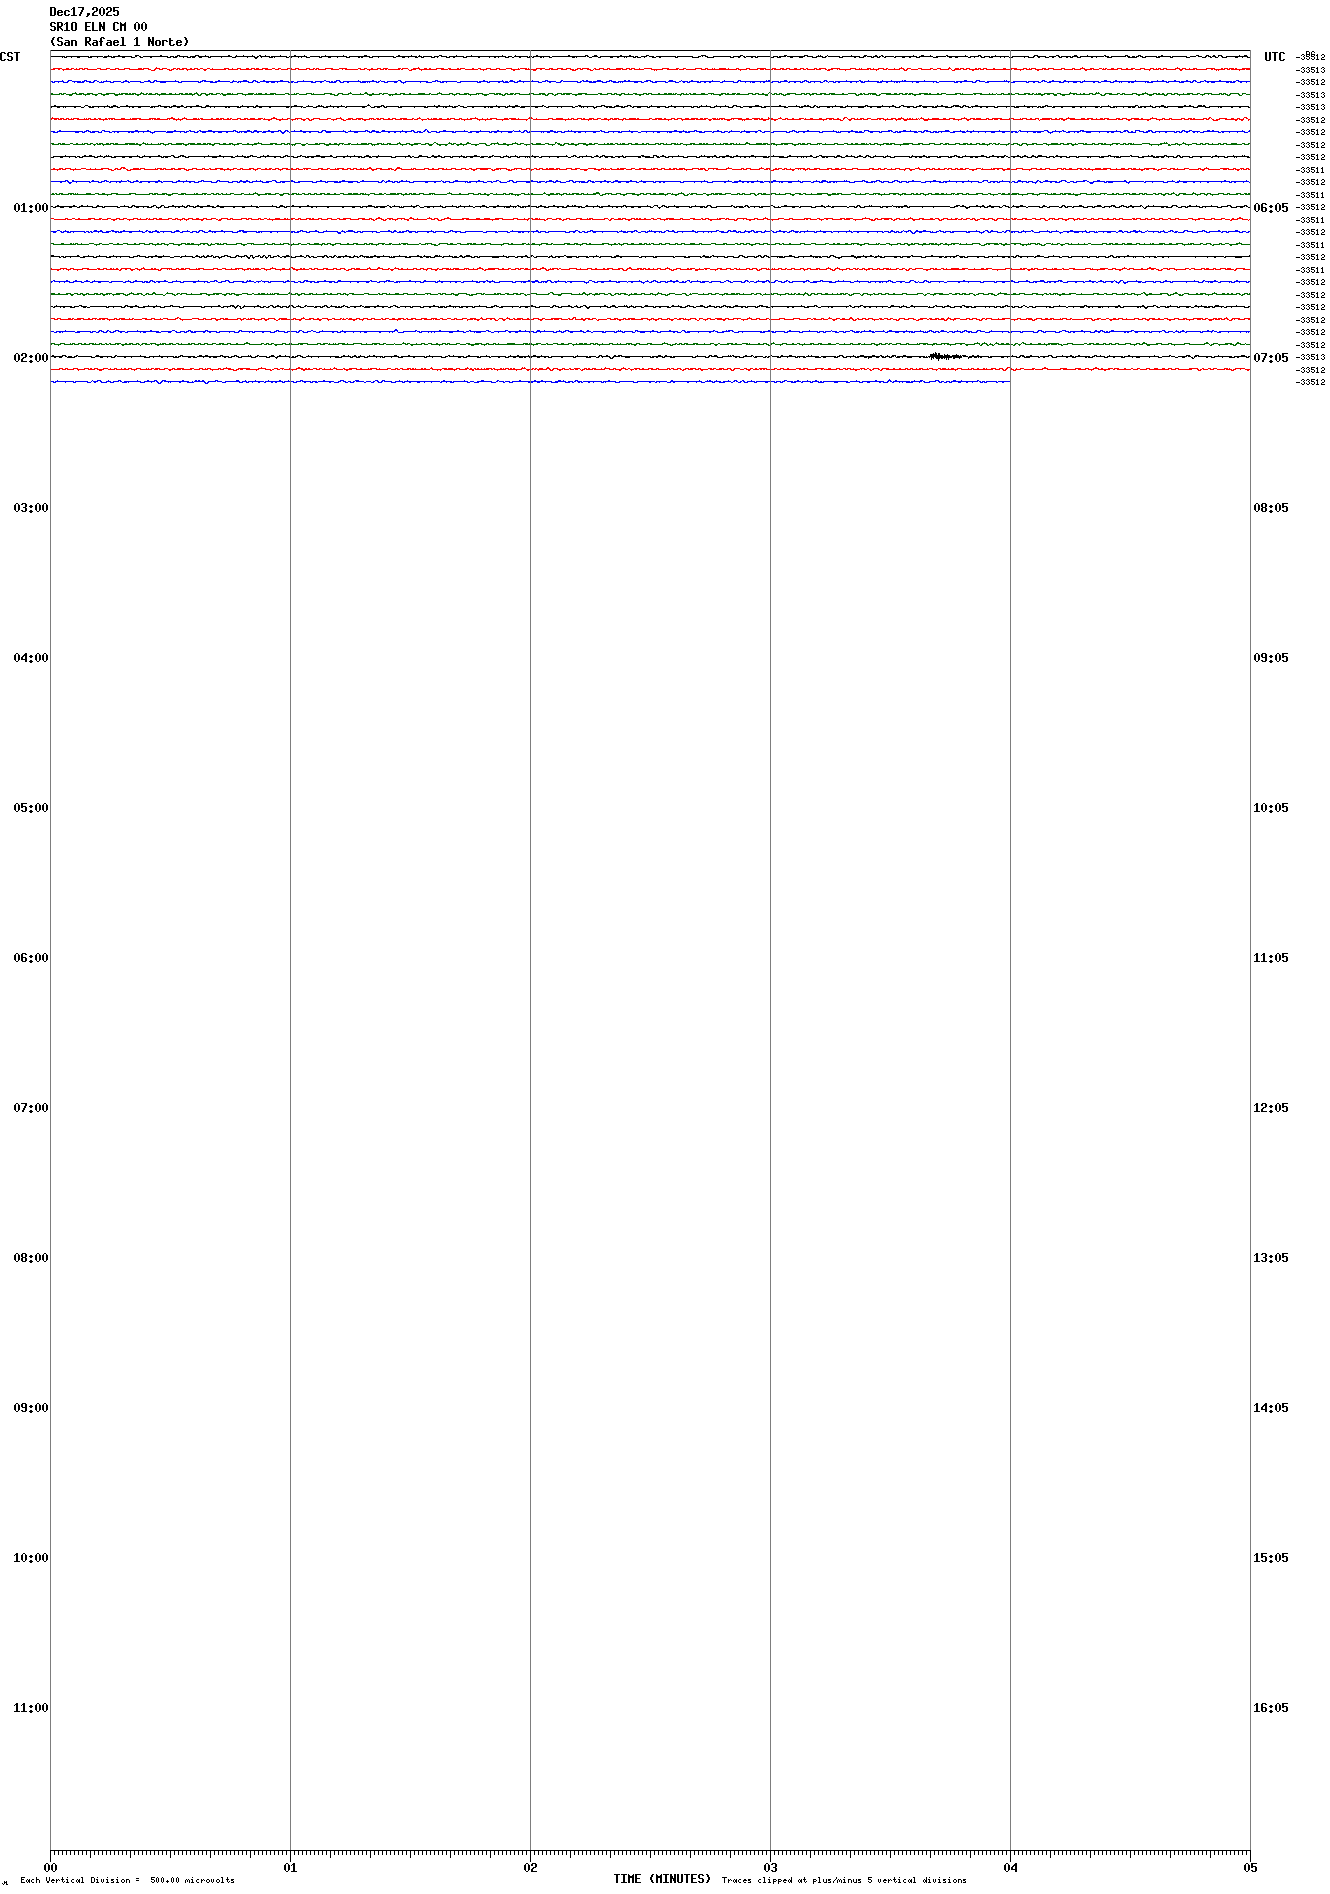Click the right end of the last blue trace
Viewport: 1330px width, 1894px height.
(x=1007, y=381)
